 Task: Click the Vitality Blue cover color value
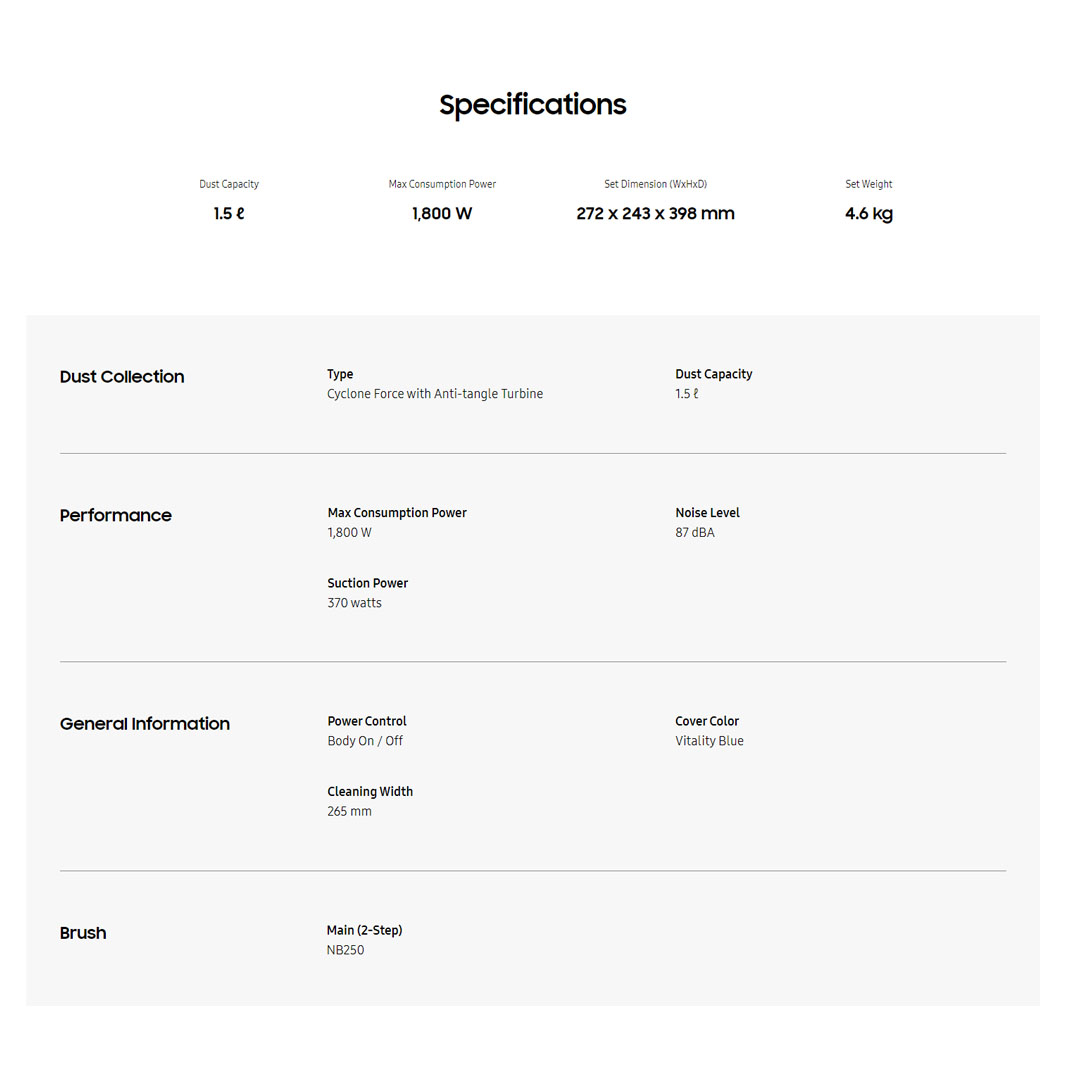(x=709, y=741)
